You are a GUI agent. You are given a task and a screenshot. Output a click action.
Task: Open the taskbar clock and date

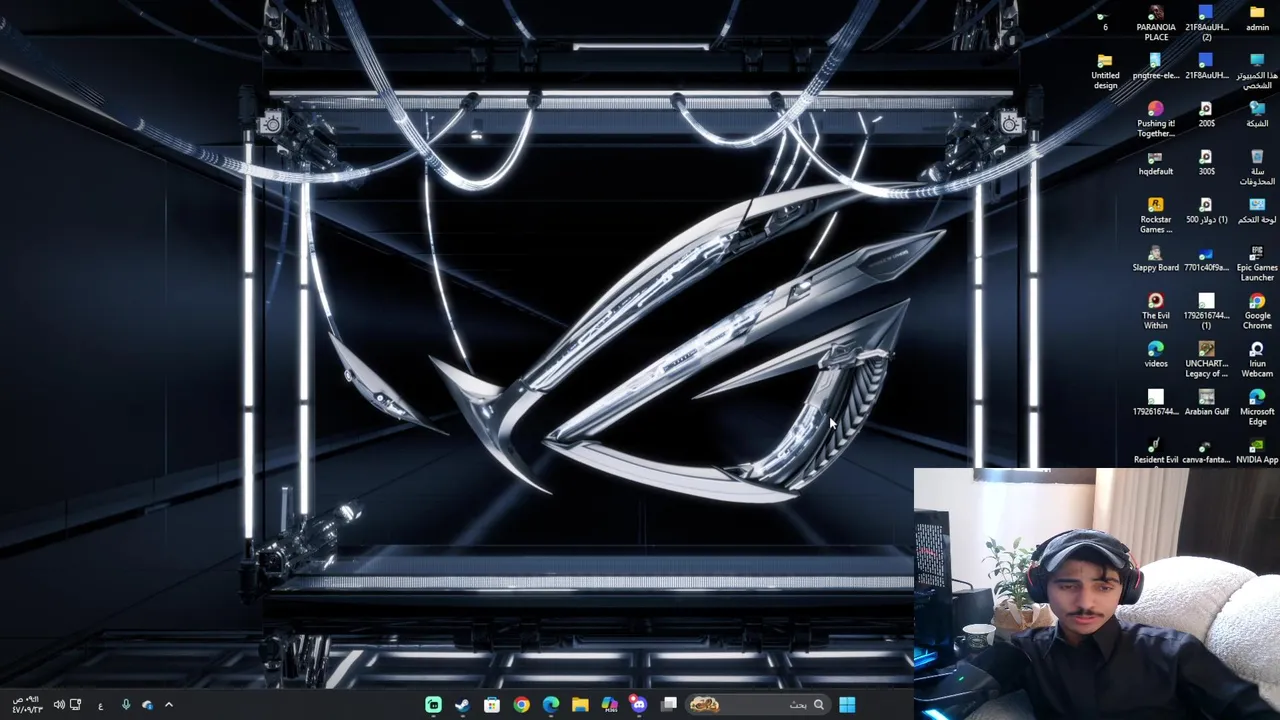tap(27, 705)
